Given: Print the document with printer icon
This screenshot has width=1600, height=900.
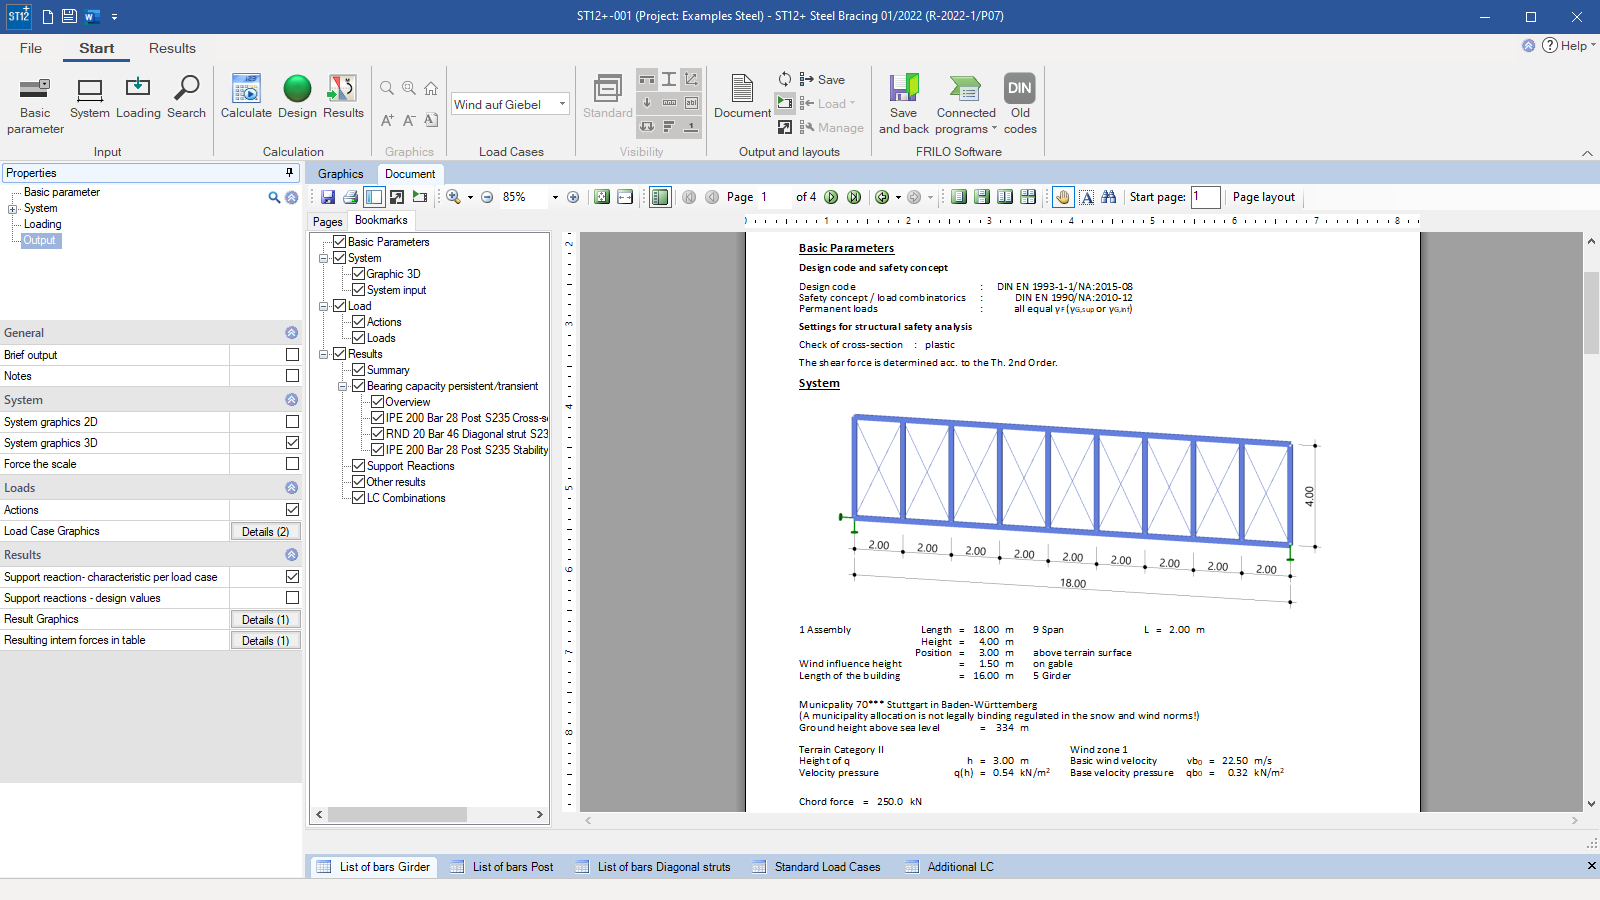Looking at the screenshot, I should [350, 197].
